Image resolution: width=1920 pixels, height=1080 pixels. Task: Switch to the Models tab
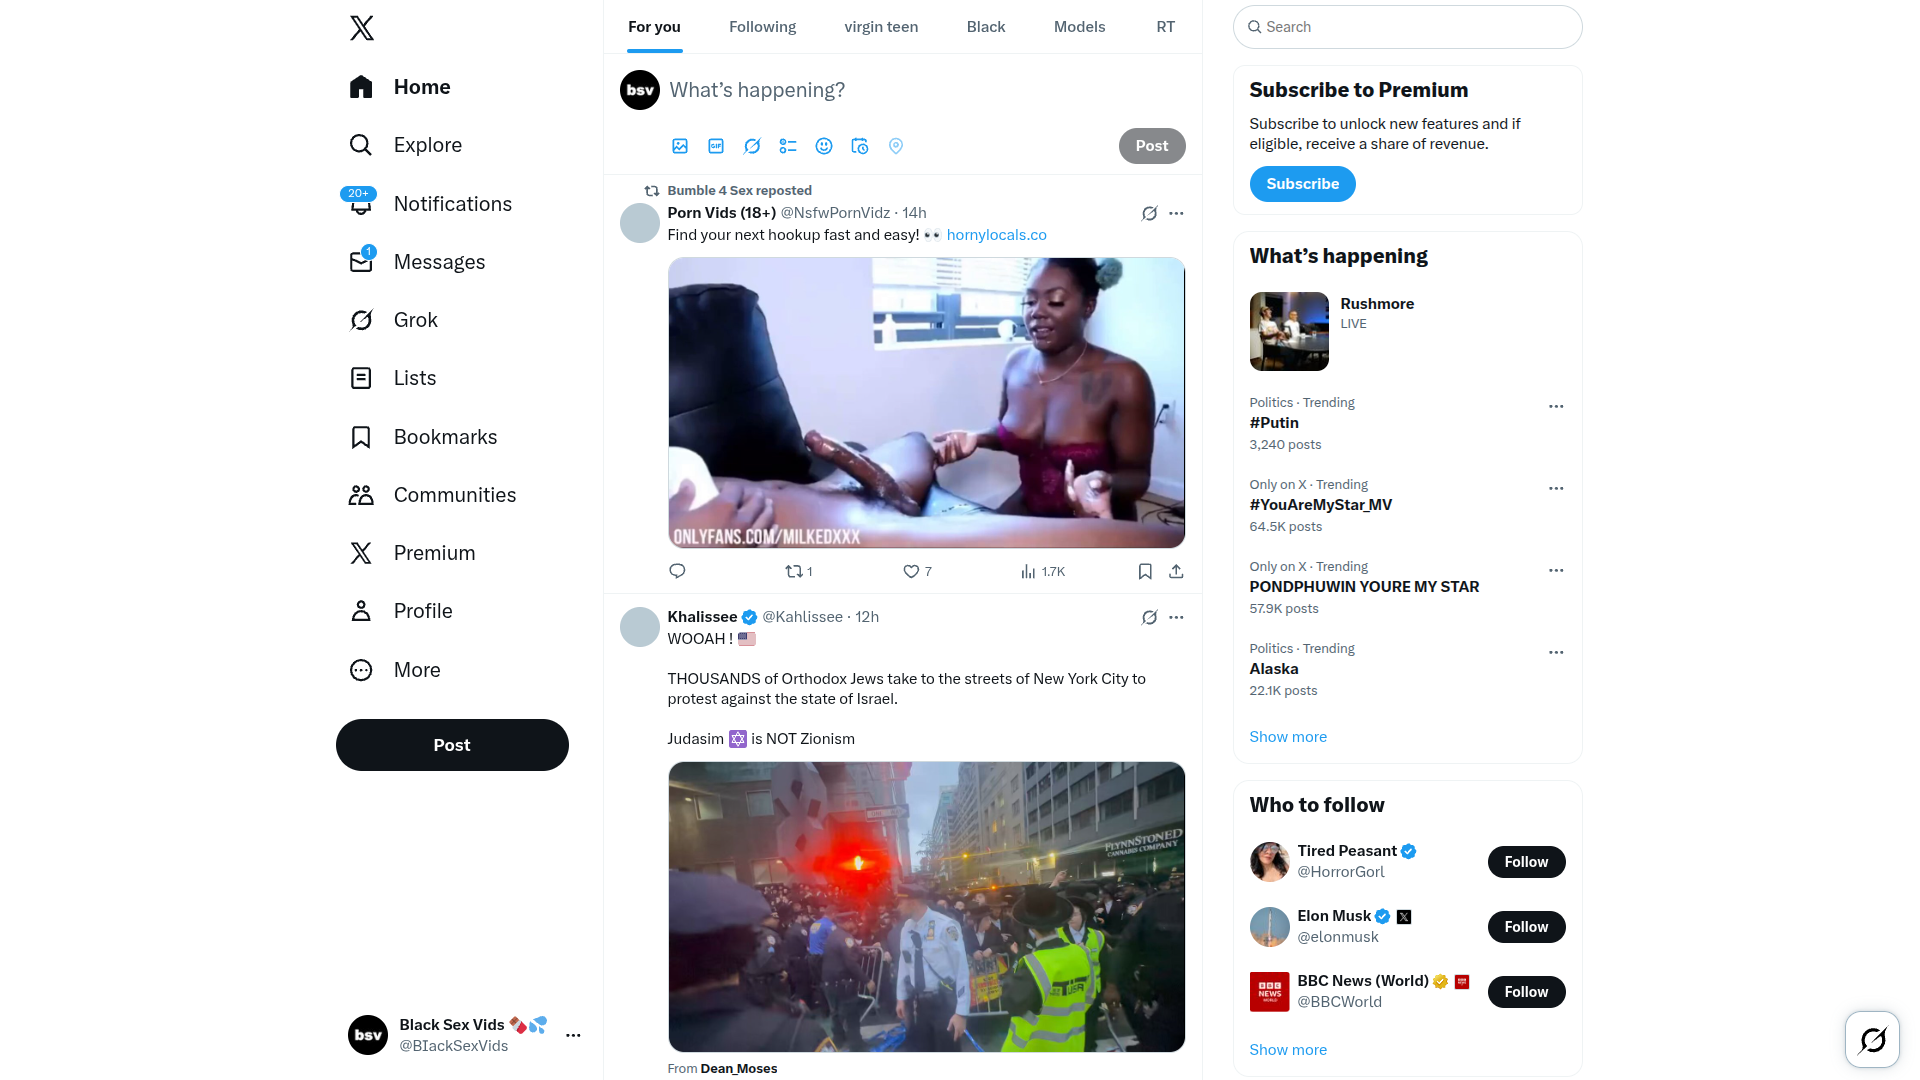1079,27
